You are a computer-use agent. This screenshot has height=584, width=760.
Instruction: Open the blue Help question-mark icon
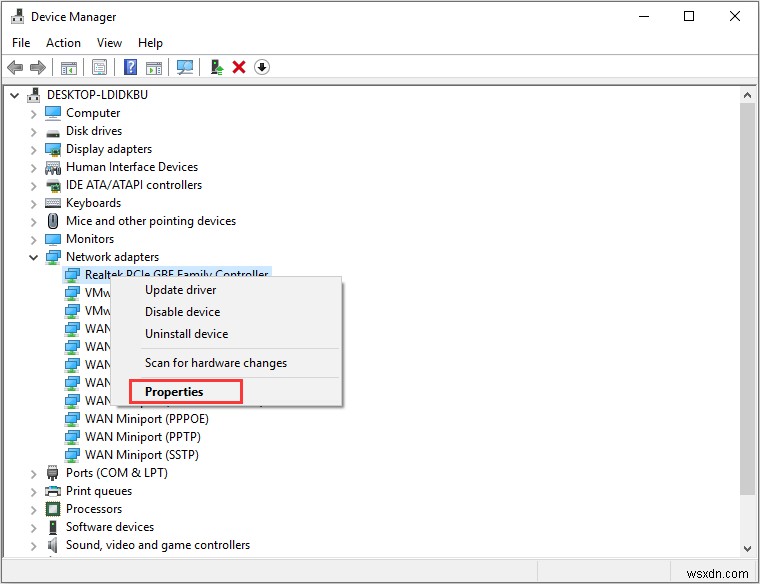pyautogui.click(x=130, y=67)
